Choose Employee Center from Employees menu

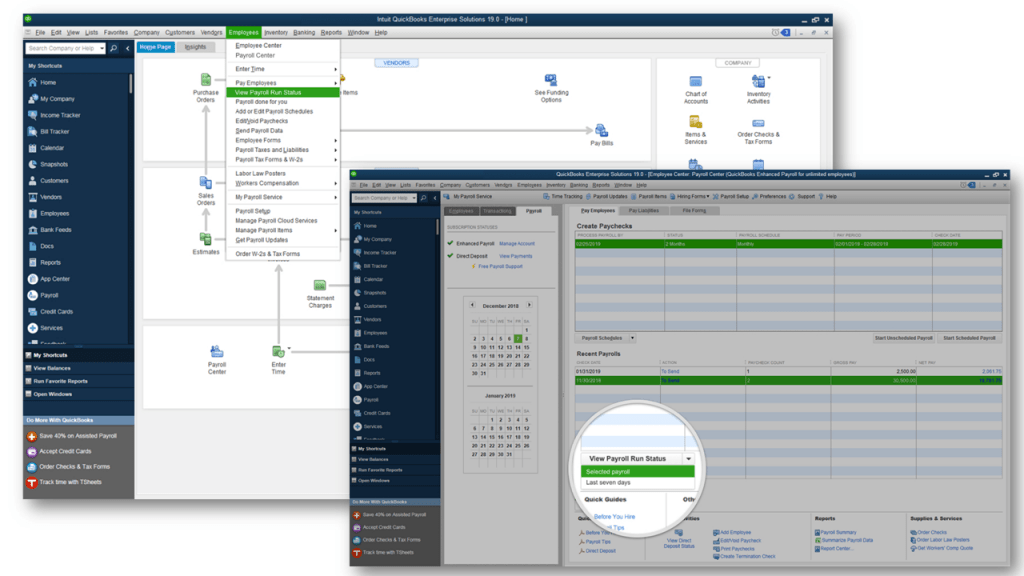click(258, 46)
